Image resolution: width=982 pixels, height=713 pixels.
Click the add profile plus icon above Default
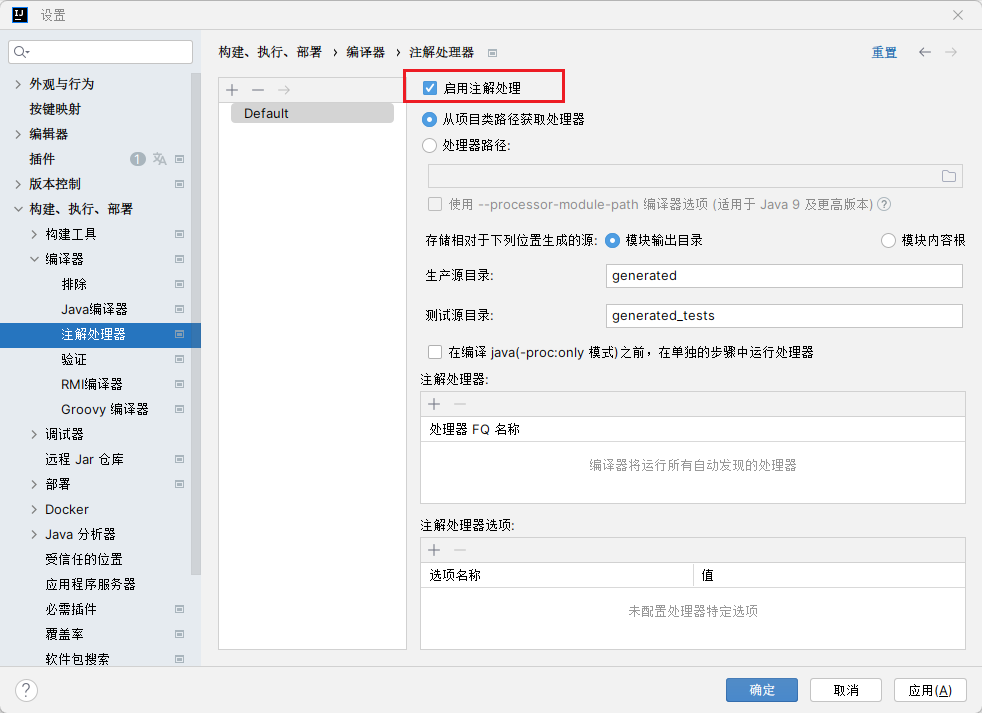[x=232, y=90]
